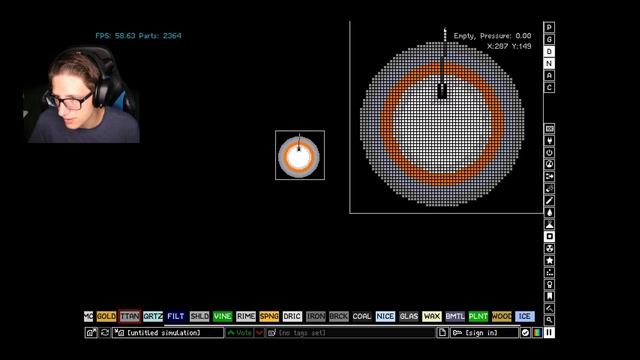Open the Decoration tools category icon
The height and width of the screenshot is (360, 640).
(x=549, y=308)
